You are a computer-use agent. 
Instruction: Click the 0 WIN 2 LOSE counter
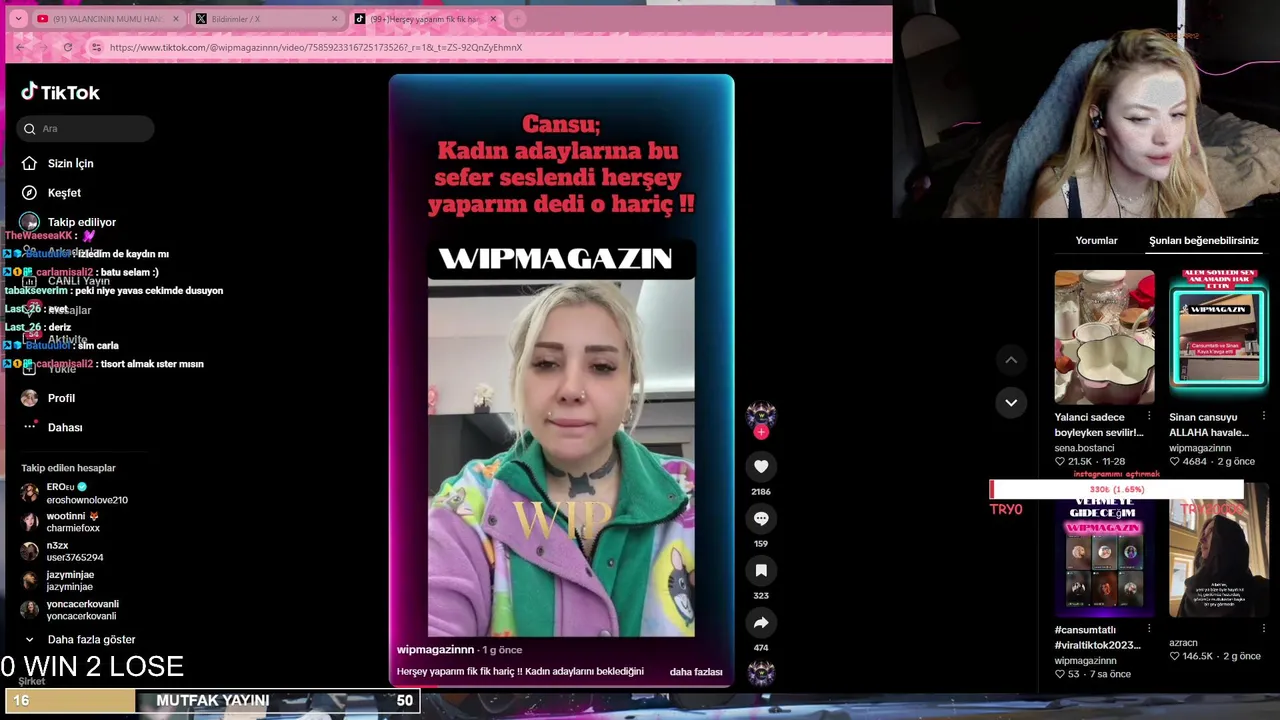92,667
